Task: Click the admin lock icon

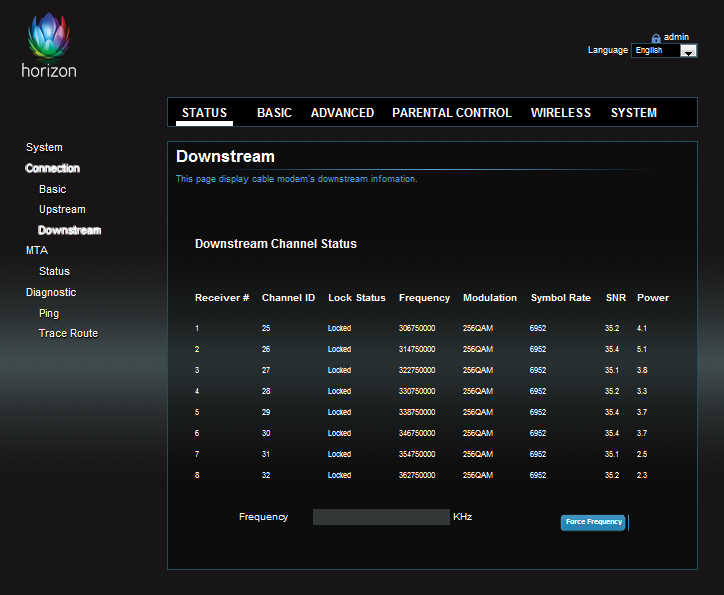Action: tap(656, 38)
